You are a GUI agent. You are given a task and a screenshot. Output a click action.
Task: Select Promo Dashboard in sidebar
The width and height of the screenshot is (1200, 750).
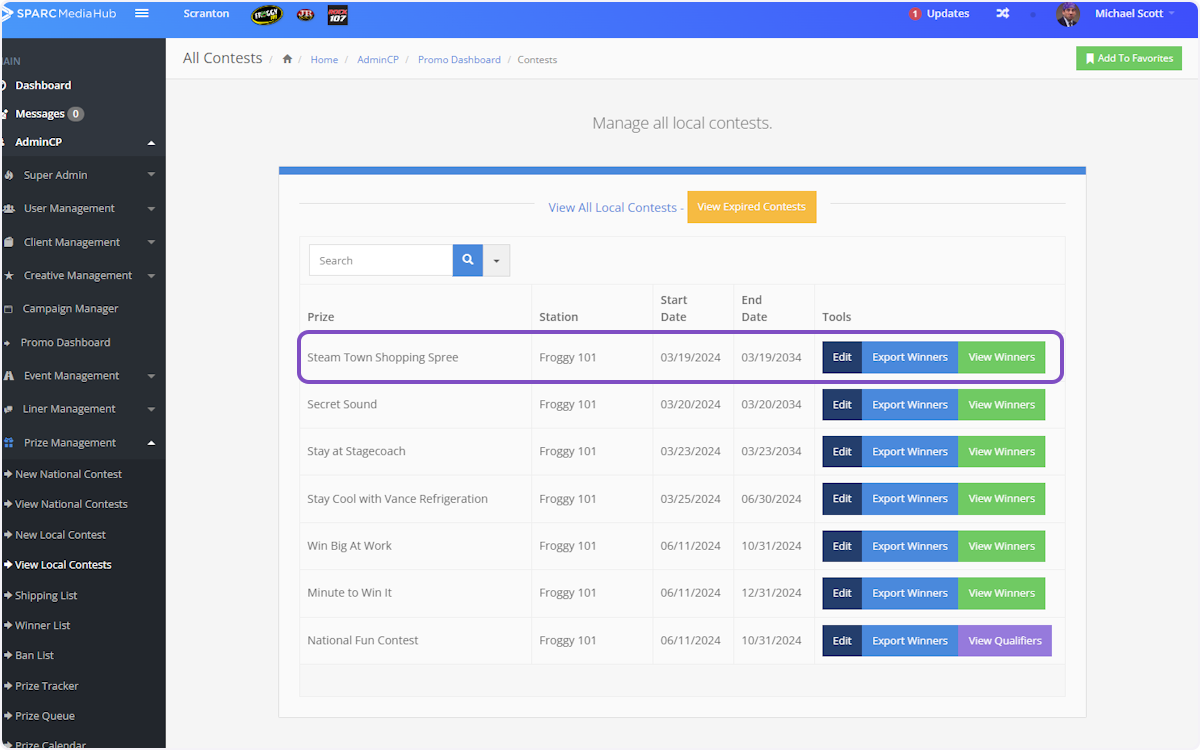tap(65, 342)
